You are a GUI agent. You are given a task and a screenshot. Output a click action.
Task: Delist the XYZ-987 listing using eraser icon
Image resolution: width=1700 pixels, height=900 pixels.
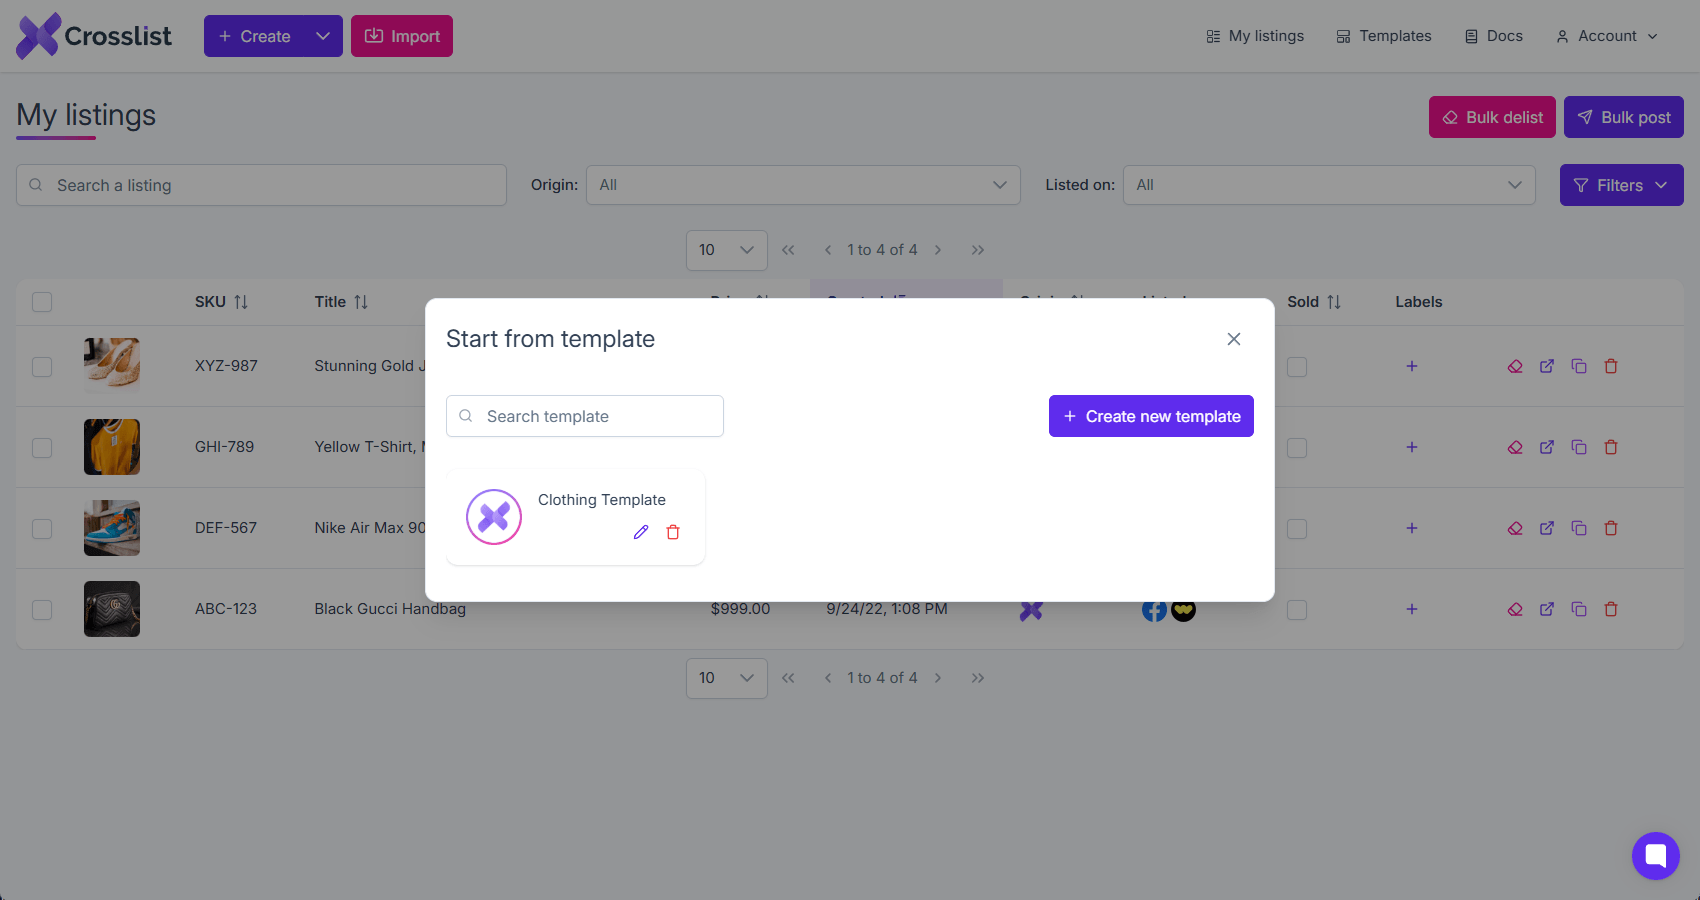coord(1515,366)
